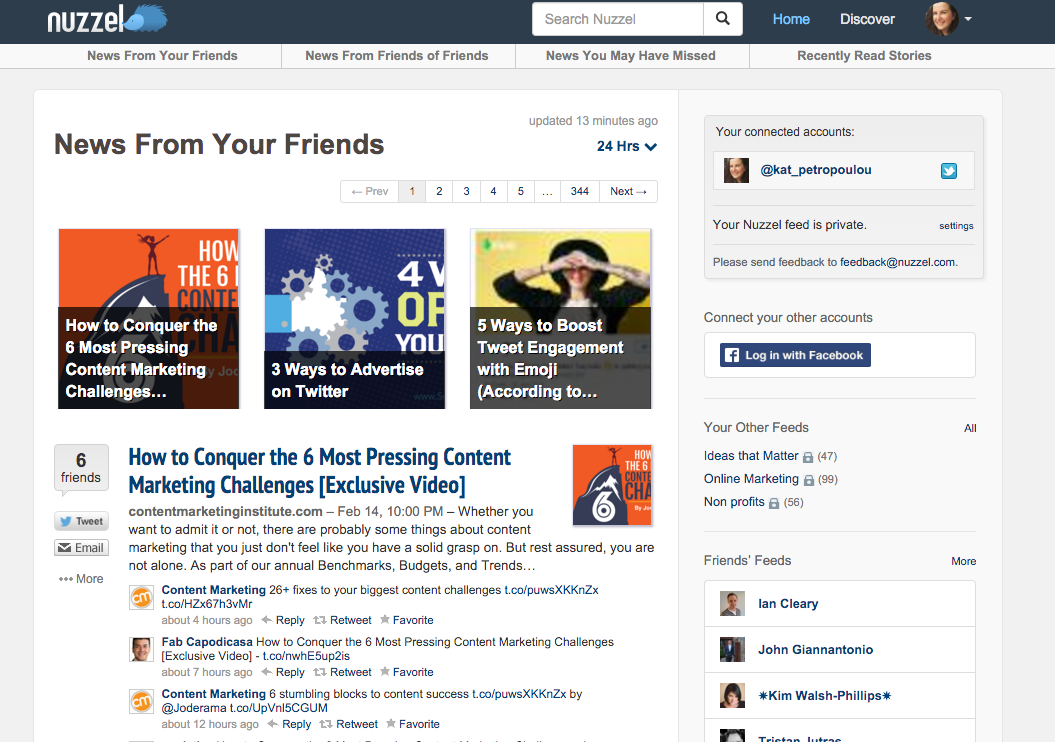Screen dimensions: 1055x742
Task: Click Fab Capodicasa's profile picture
Action: [141, 649]
